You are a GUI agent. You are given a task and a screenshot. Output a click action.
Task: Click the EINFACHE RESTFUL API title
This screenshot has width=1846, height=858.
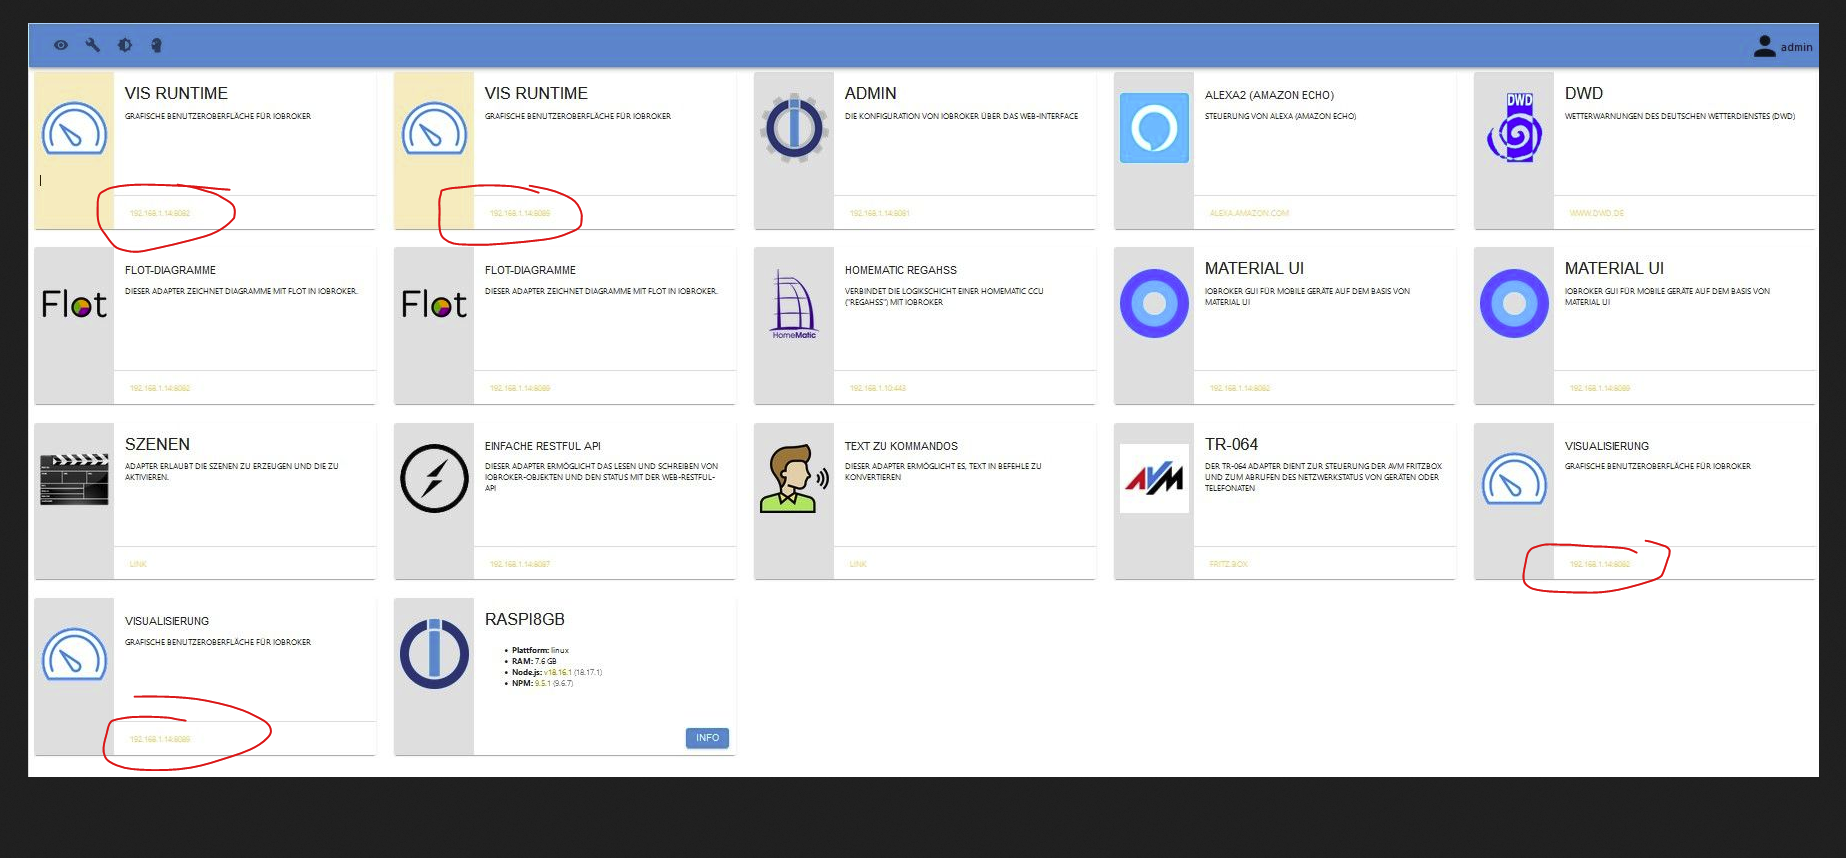point(542,446)
